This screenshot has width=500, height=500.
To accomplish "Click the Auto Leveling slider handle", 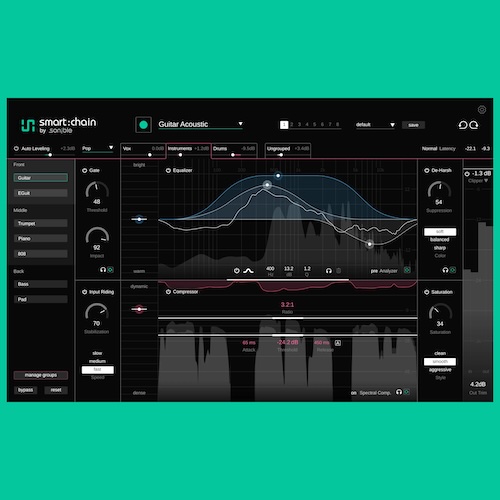I will pyautogui.click(x=50, y=155).
